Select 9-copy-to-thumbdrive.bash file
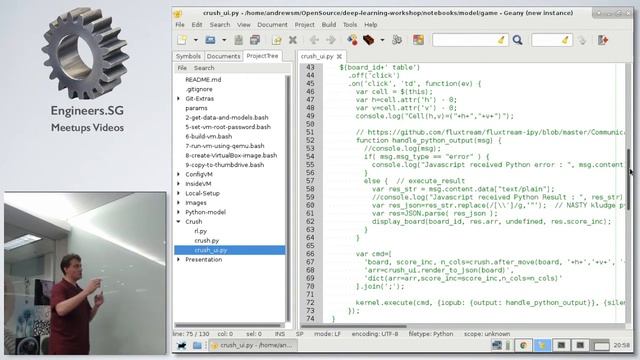Viewport: 640px width, 360px height. pyautogui.click(x=224, y=165)
